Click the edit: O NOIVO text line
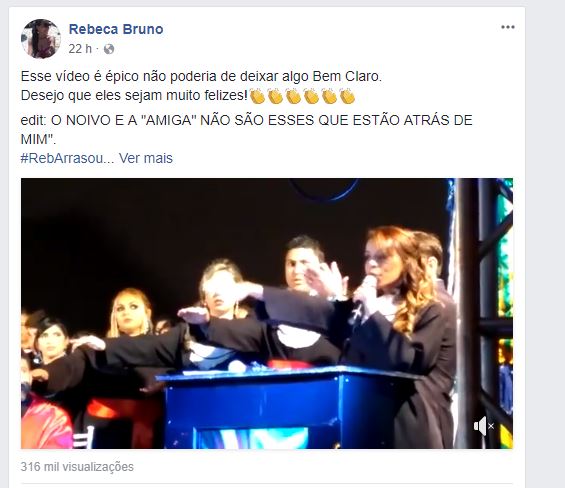Screen dimensions: 565x488 246,129
